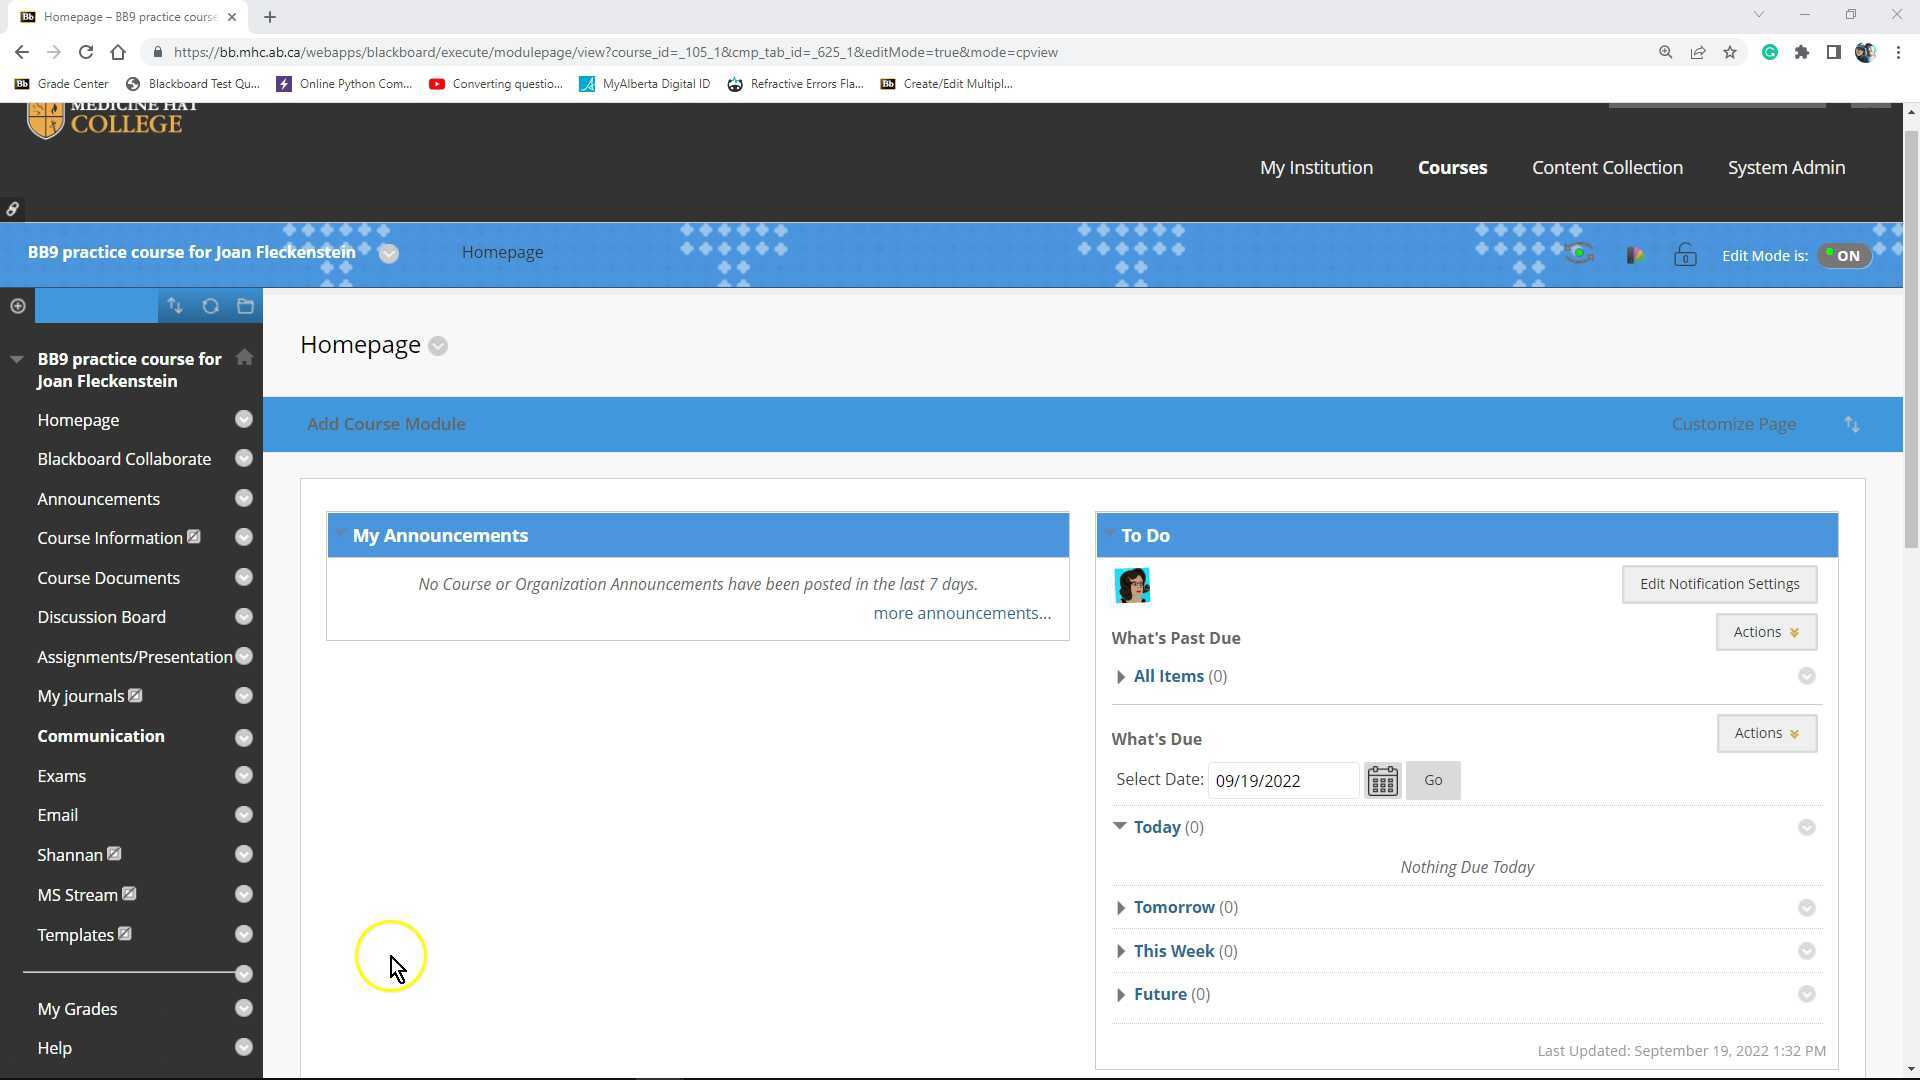
Task: Click the reorder menu items arrows icon
Action: click(175, 306)
